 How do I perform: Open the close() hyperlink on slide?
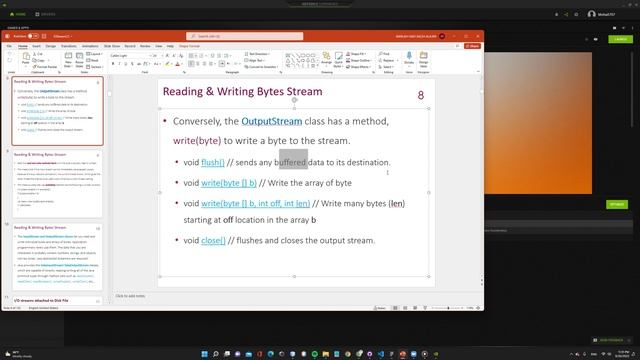tap(213, 240)
